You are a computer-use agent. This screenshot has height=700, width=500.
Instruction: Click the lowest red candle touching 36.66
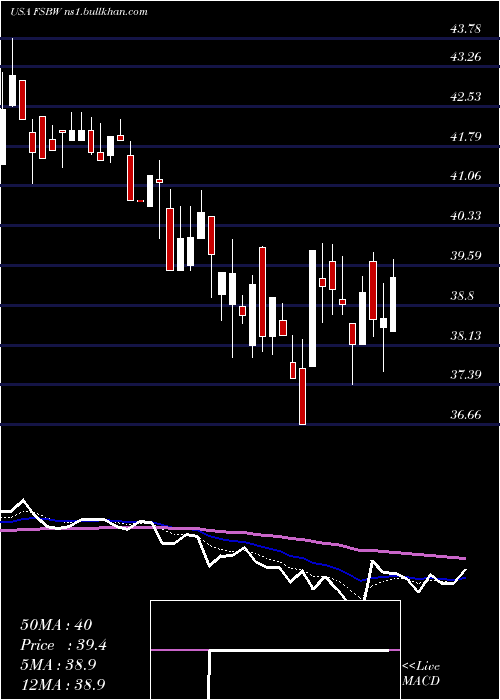tap(303, 396)
